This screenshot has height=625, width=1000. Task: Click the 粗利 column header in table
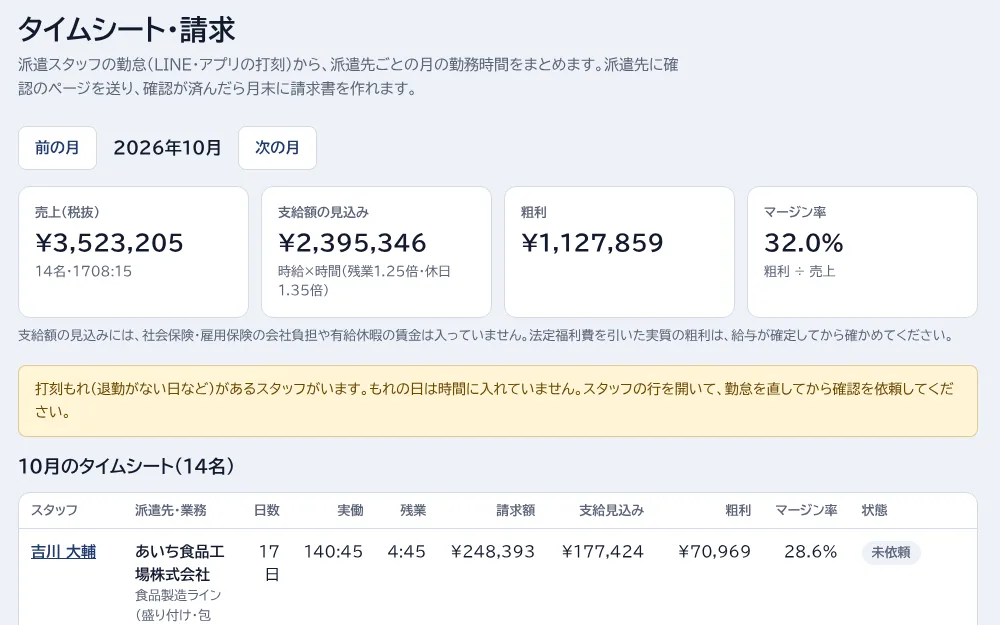738,510
